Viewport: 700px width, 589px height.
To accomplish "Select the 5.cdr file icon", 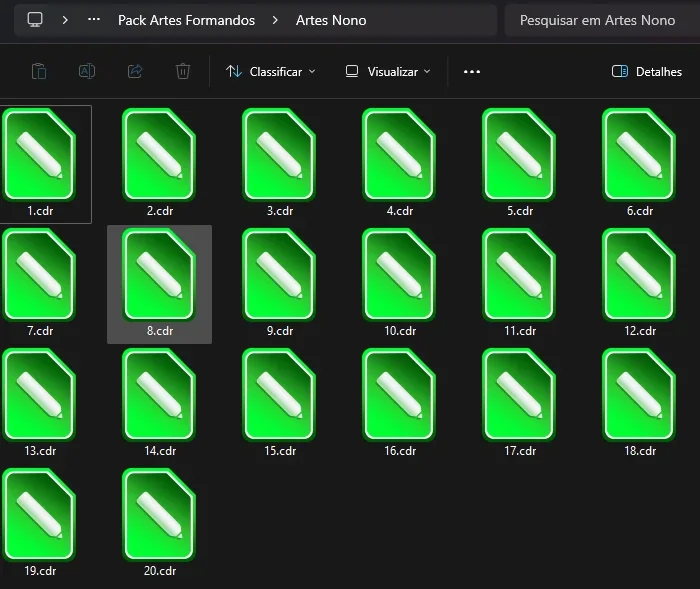I will (520, 154).
